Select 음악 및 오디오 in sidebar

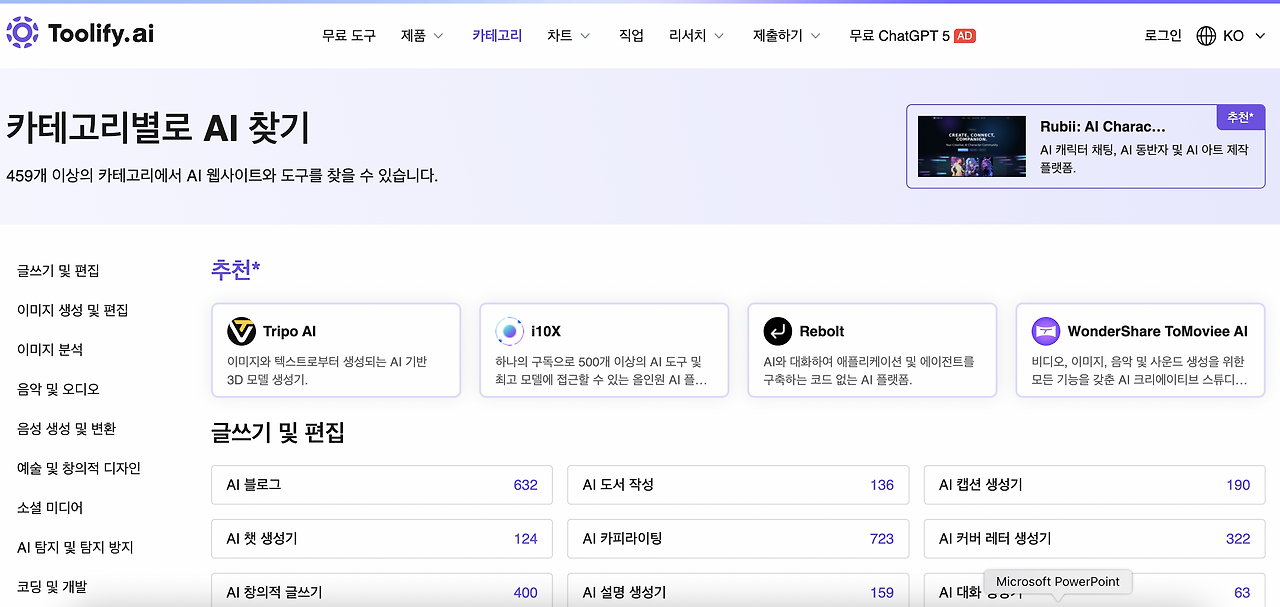coord(58,389)
